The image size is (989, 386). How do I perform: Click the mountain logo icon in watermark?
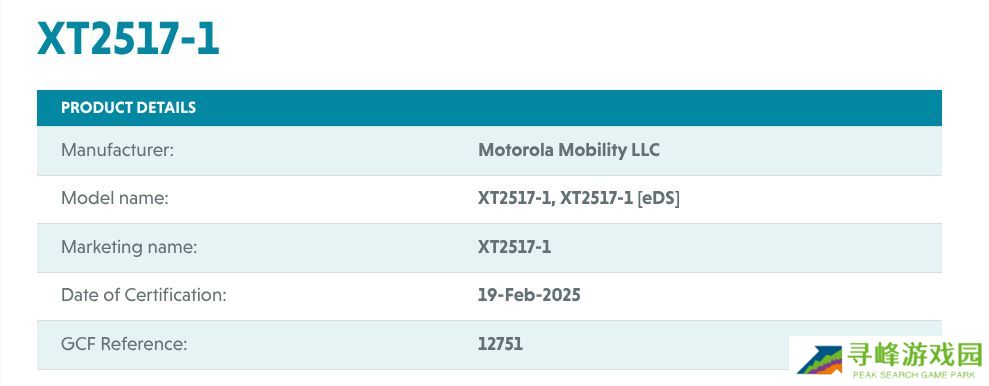pyautogui.click(x=819, y=360)
